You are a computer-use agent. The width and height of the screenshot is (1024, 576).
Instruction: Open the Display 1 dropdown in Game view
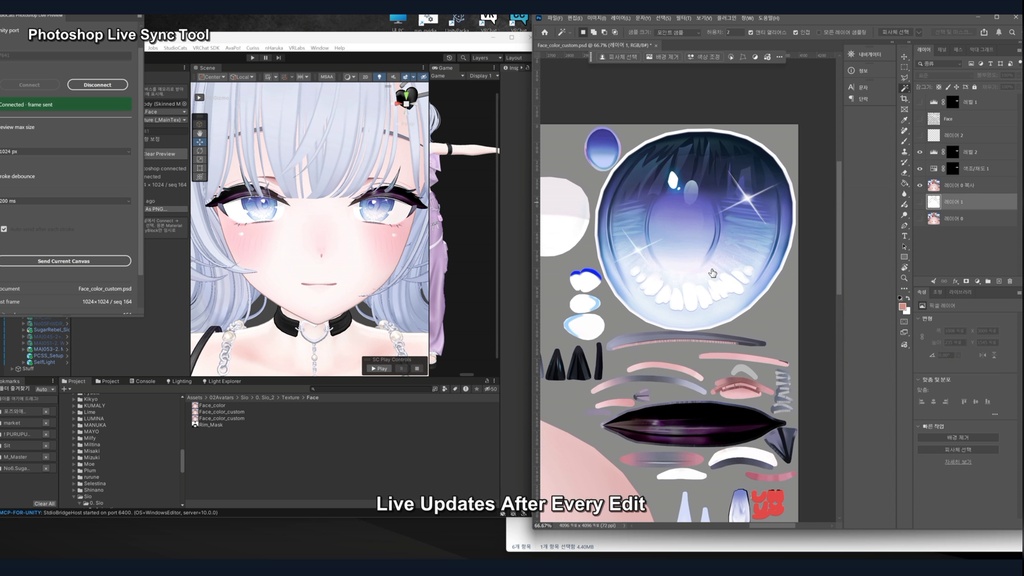tap(483, 76)
